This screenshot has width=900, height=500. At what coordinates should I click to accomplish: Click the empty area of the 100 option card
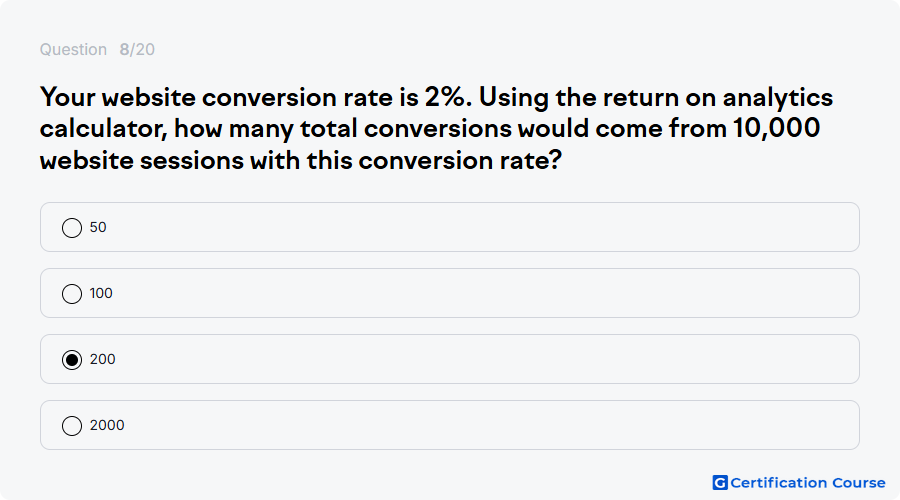tap(482, 293)
